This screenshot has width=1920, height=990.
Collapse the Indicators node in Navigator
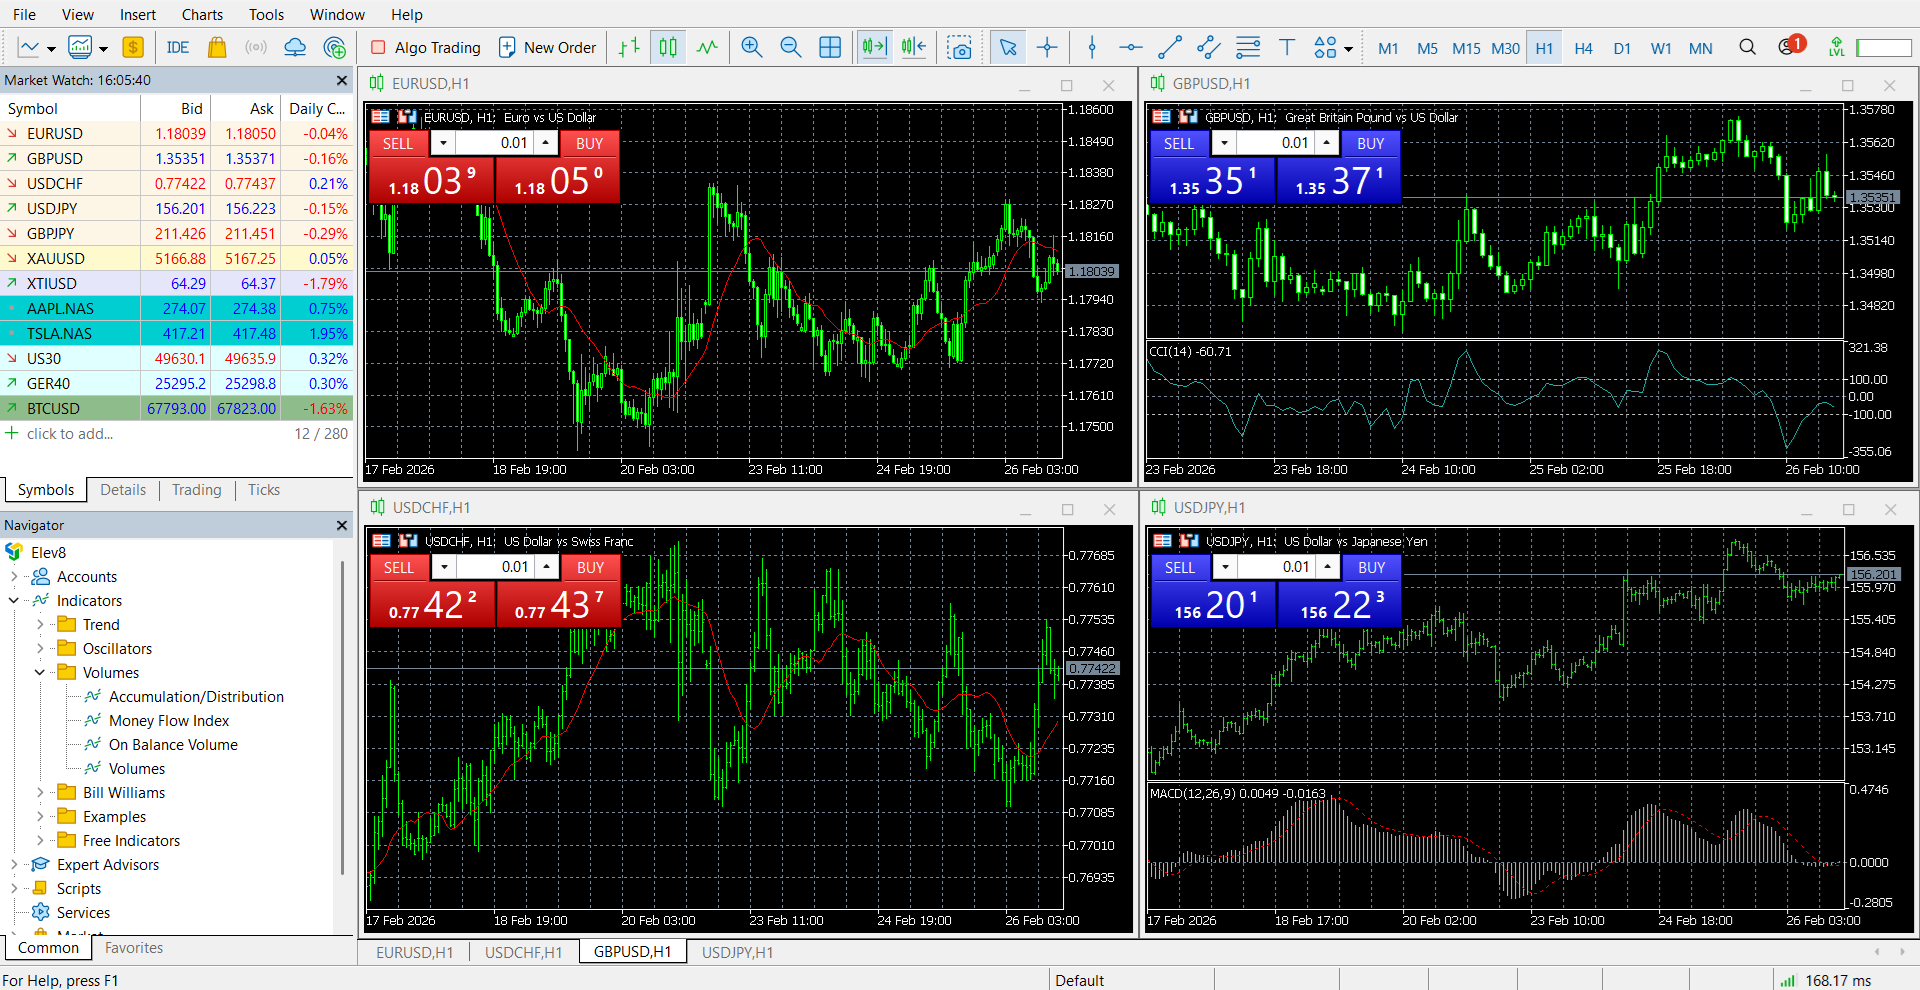14,601
